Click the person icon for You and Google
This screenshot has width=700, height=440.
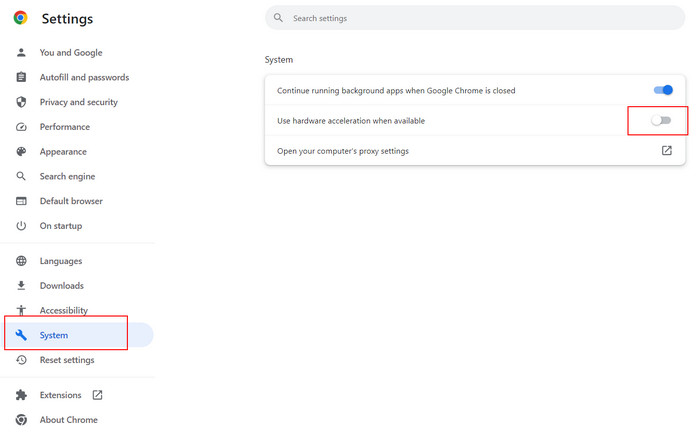pos(21,53)
